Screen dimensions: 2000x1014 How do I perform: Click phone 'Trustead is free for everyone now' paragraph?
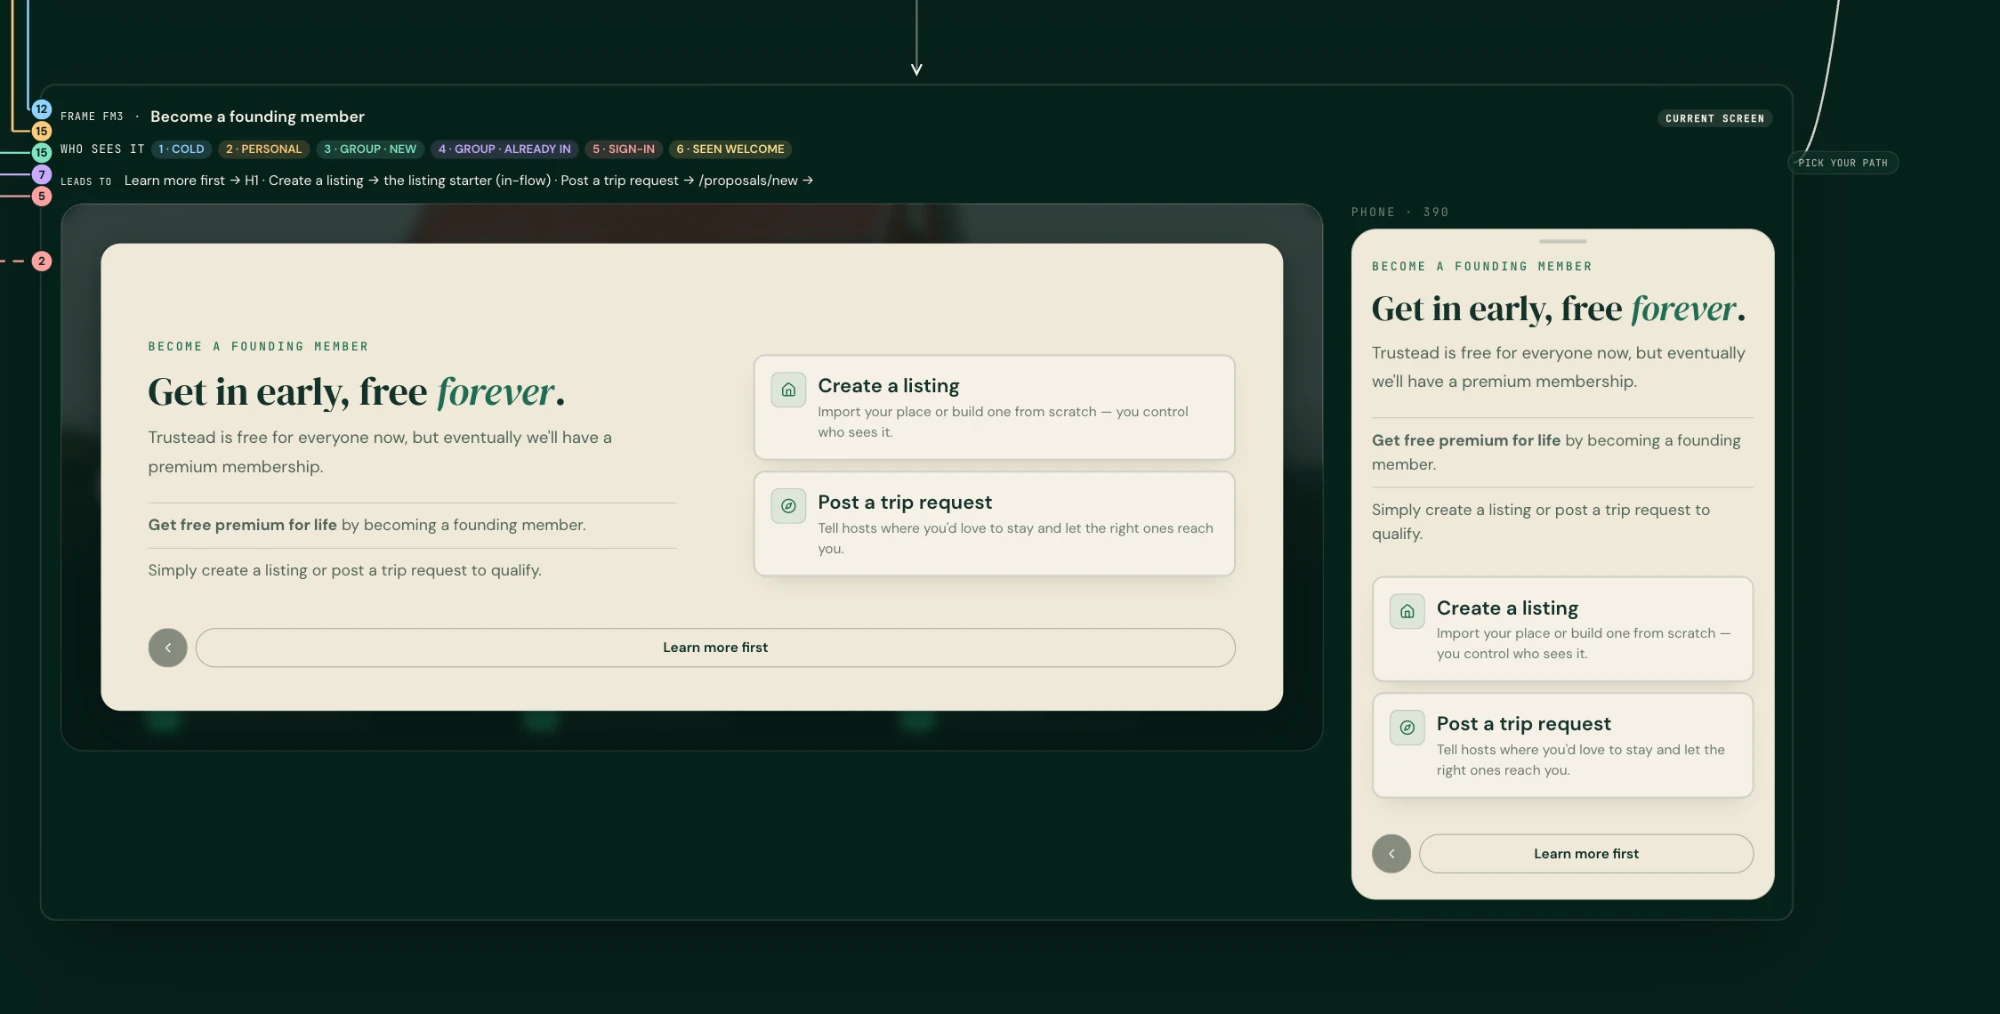[1558, 367]
